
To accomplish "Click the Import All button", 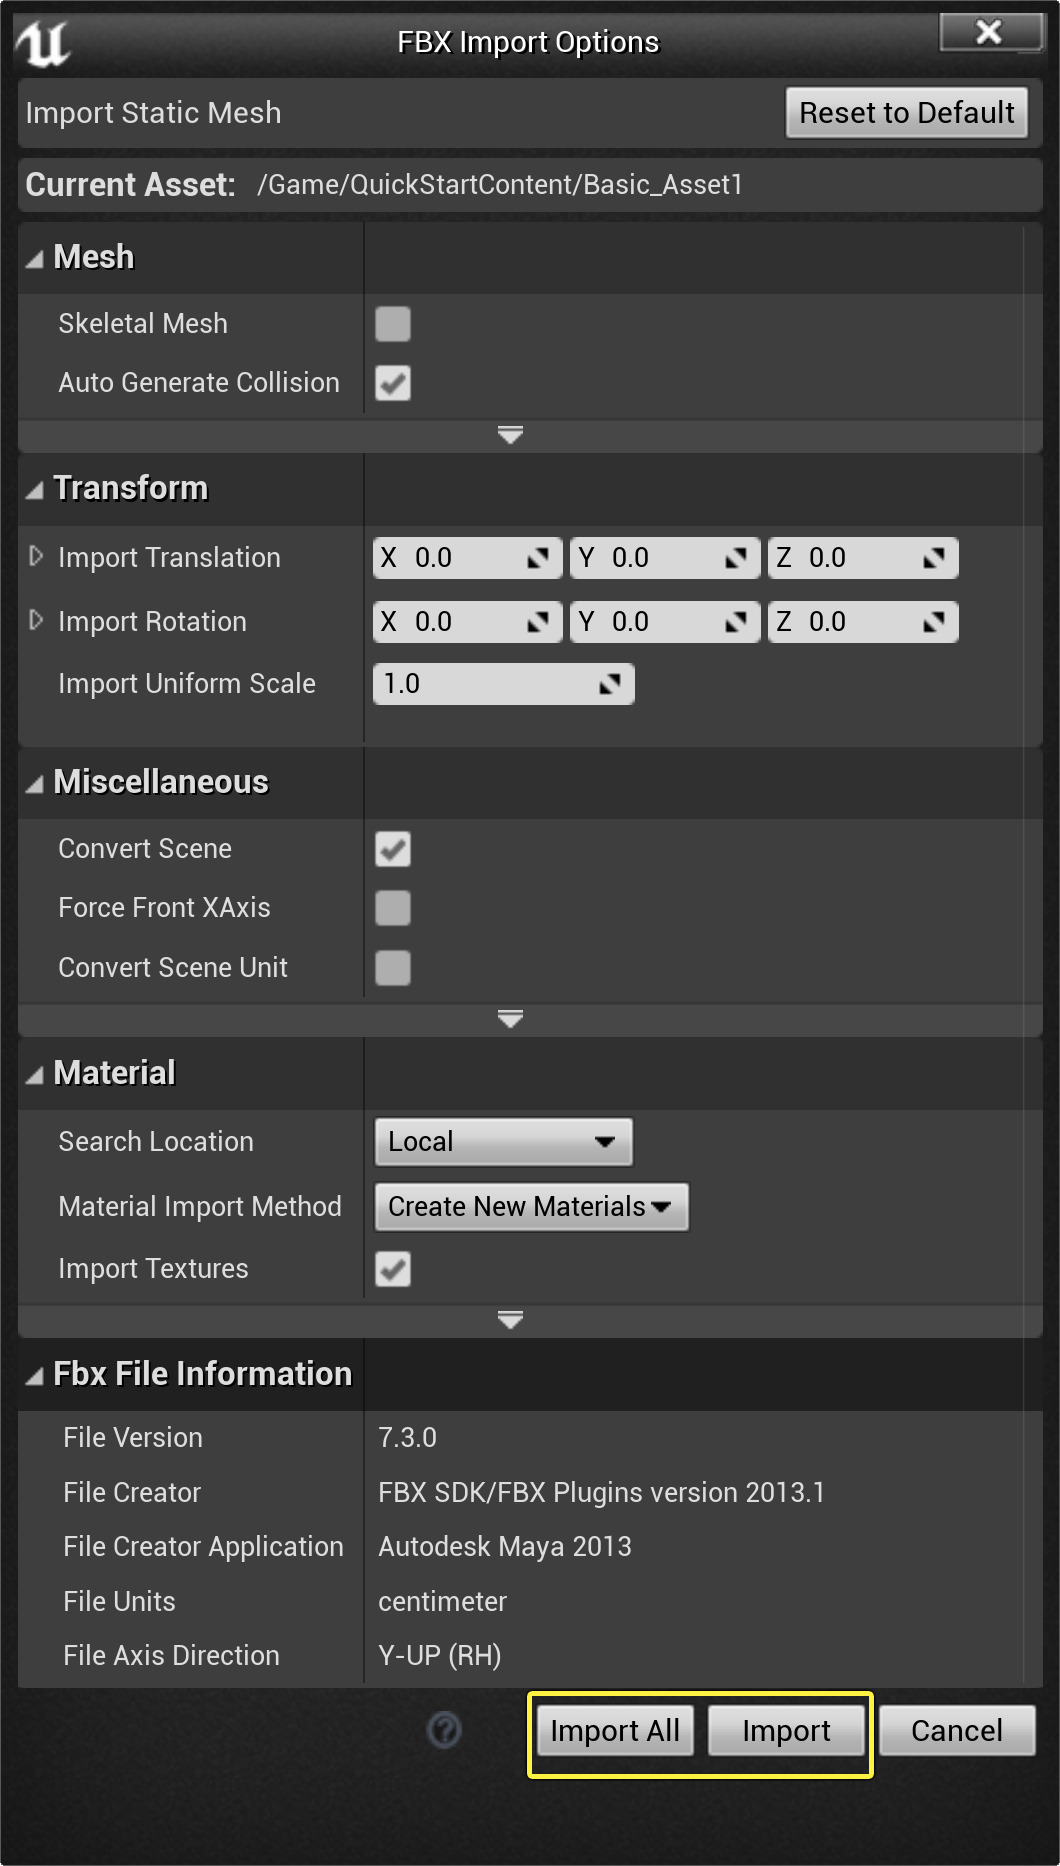I will (x=614, y=1731).
